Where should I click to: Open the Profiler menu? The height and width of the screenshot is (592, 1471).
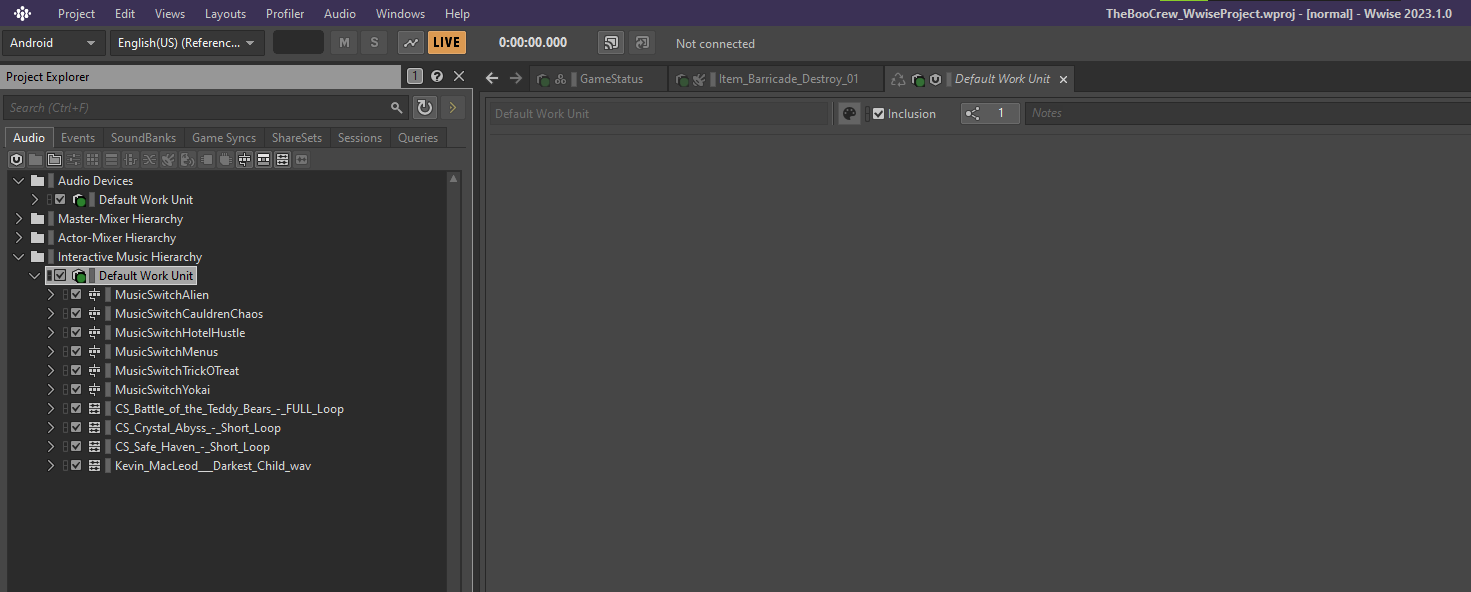284,13
